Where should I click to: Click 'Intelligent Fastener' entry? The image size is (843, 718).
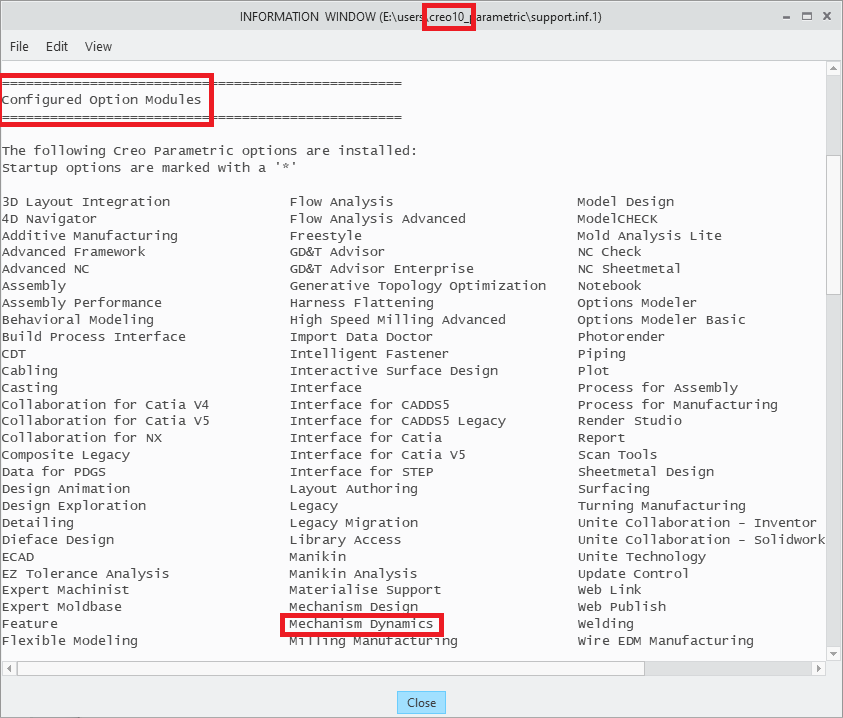369,354
